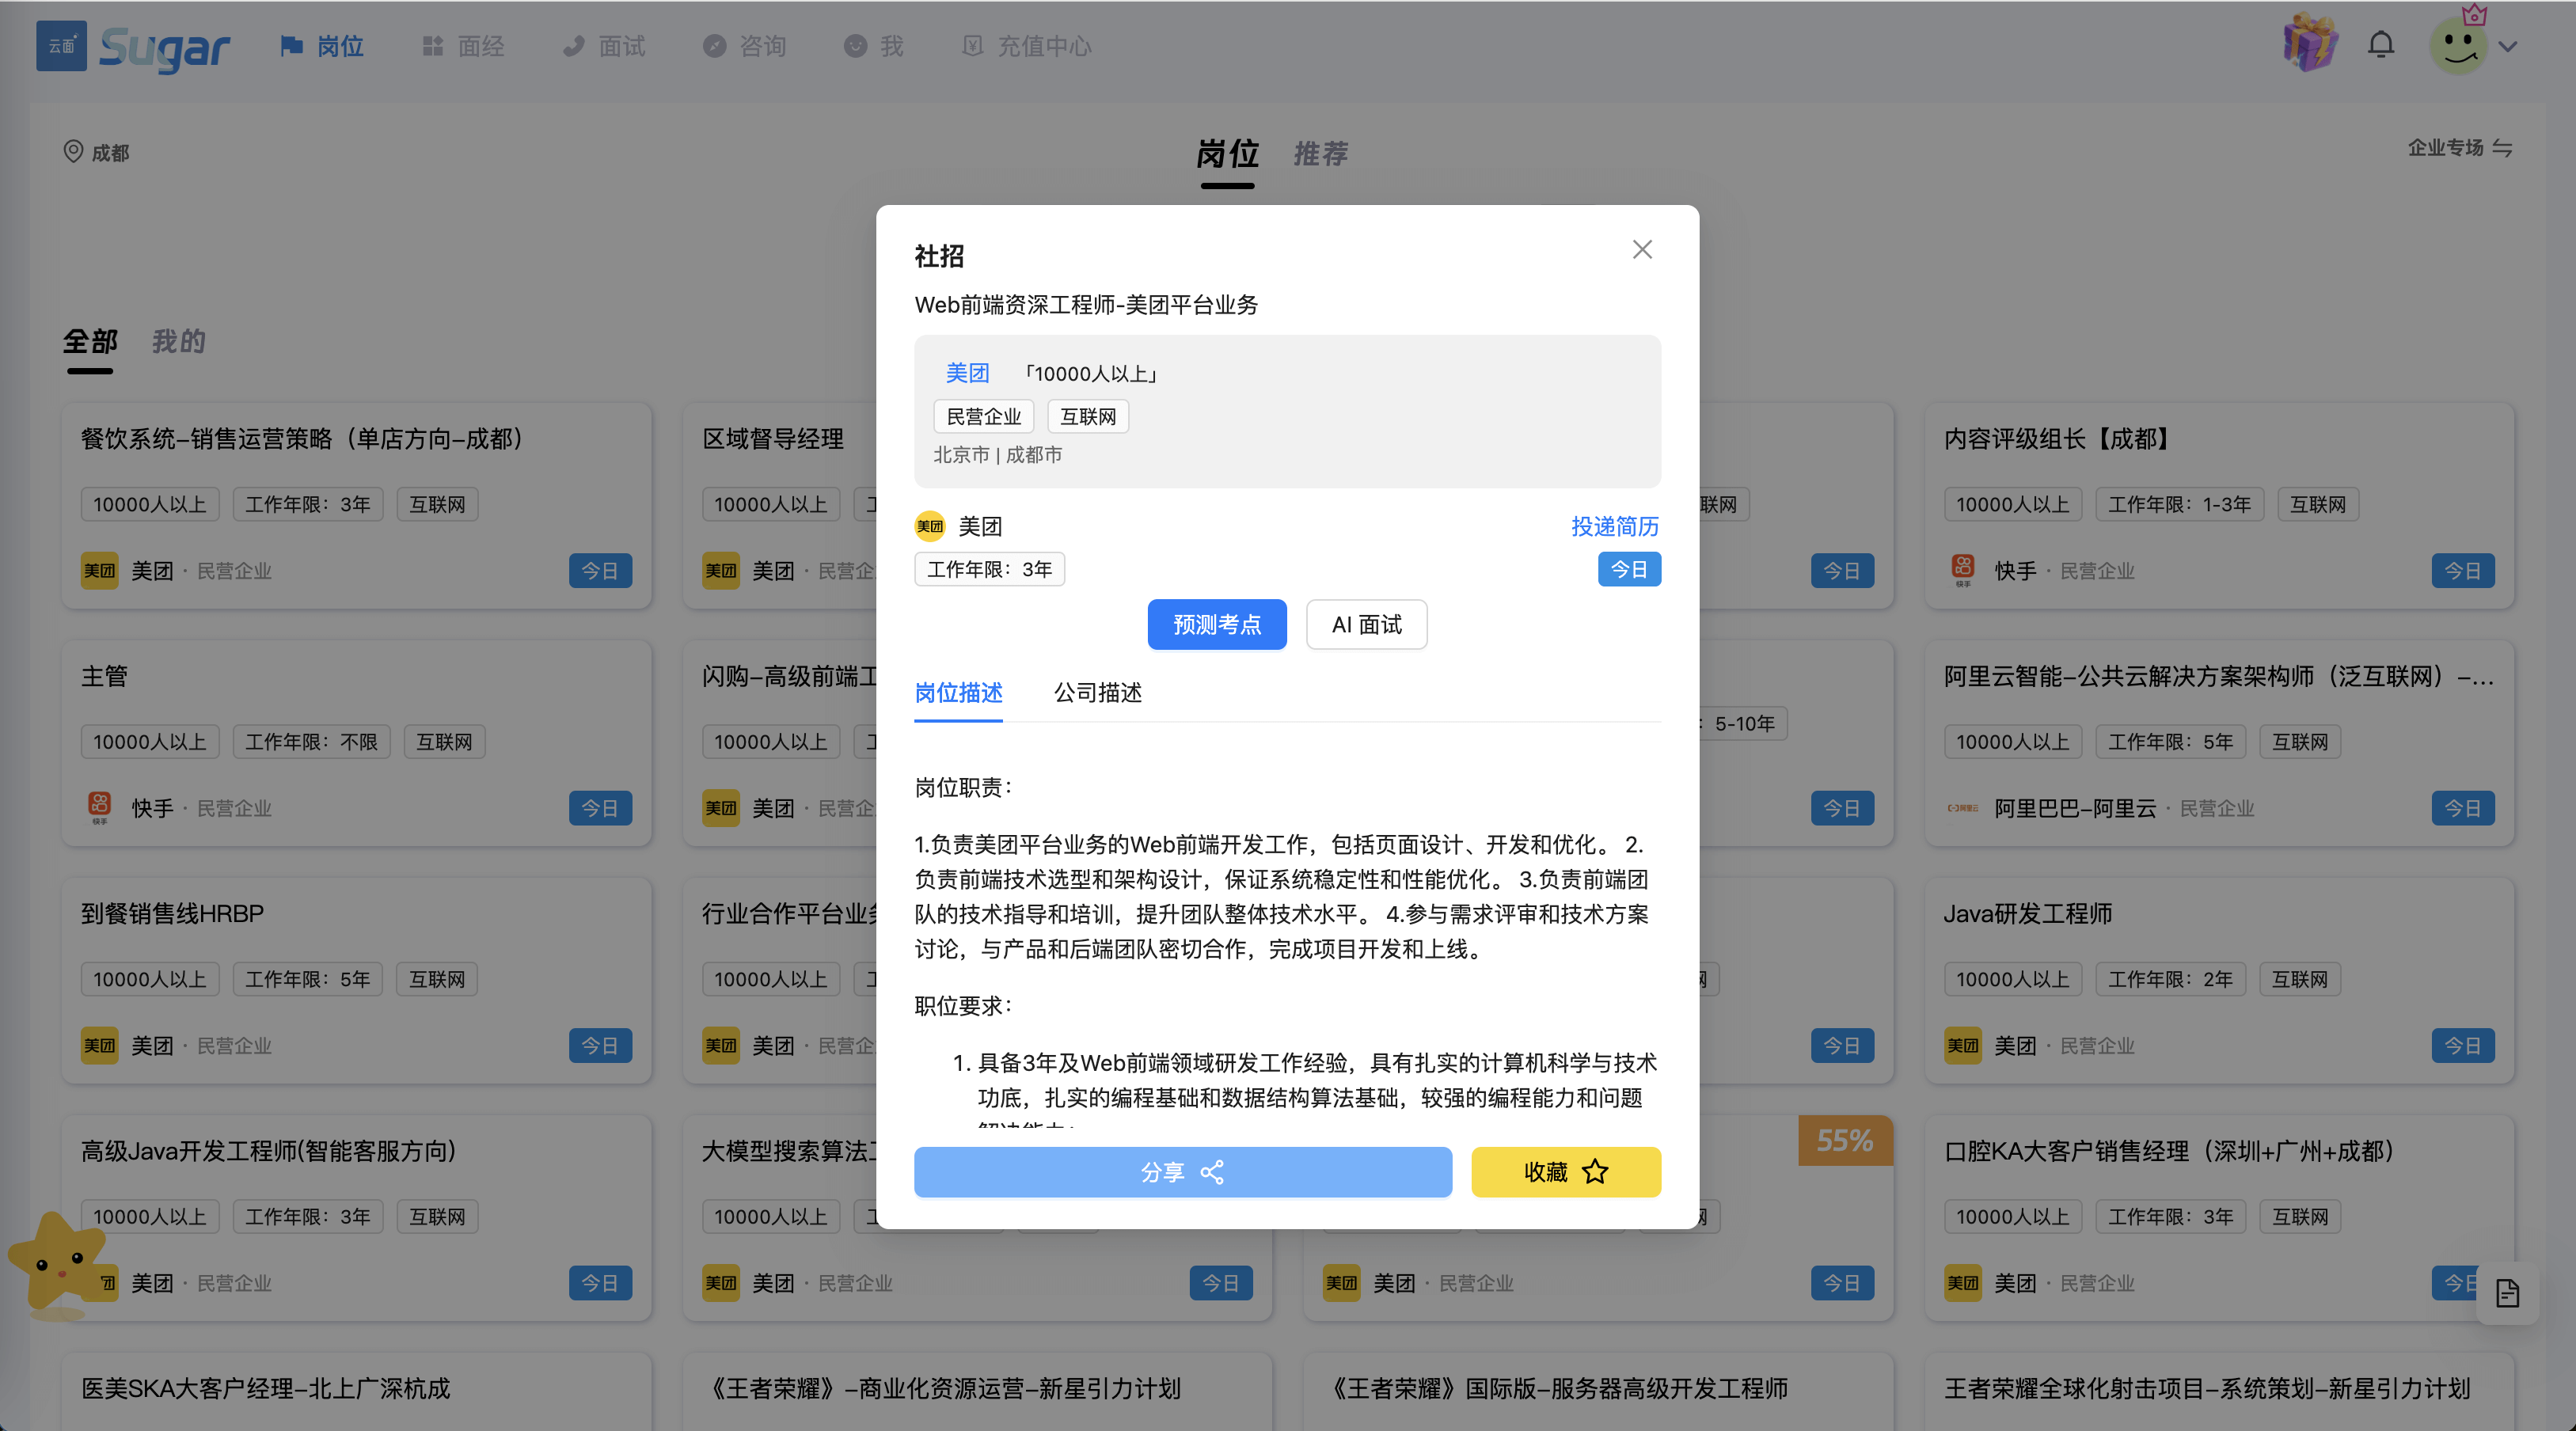Click AI 面试 button
The image size is (2576, 1431).
1367,624
